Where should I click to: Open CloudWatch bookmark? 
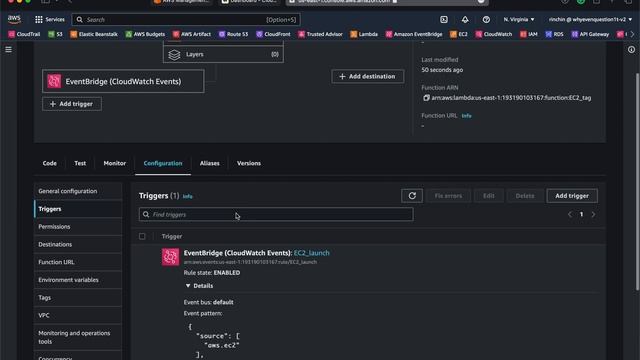pyautogui.click(x=494, y=34)
